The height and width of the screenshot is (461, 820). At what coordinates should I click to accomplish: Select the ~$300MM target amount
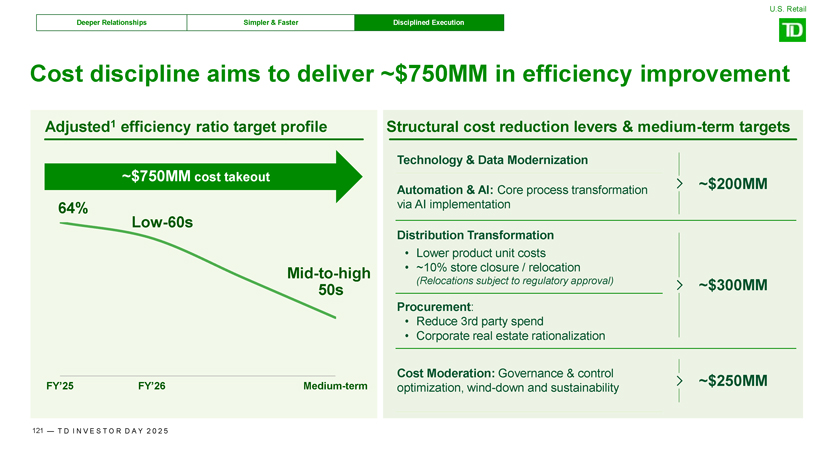[x=732, y=285]
